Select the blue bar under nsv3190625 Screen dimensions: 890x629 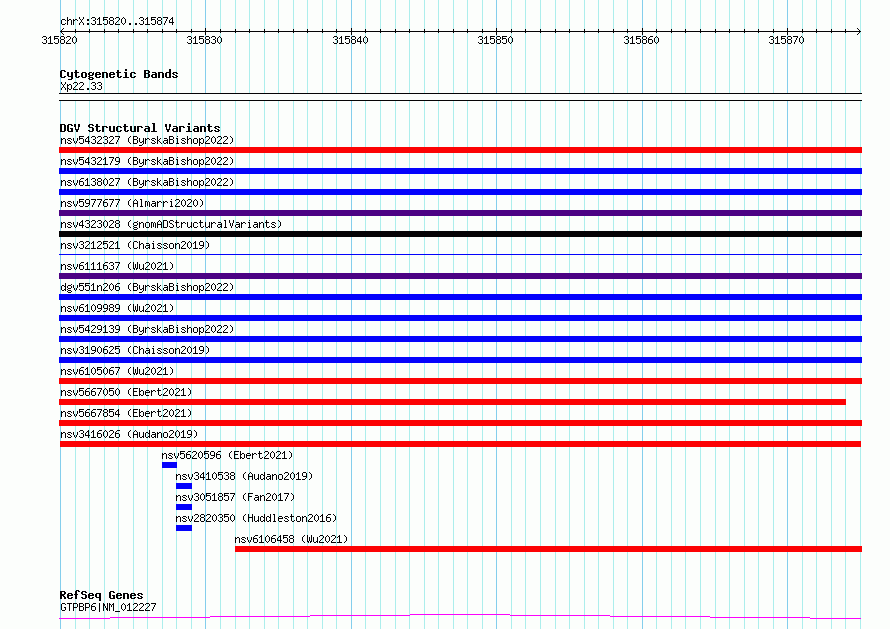coord(460,360)
